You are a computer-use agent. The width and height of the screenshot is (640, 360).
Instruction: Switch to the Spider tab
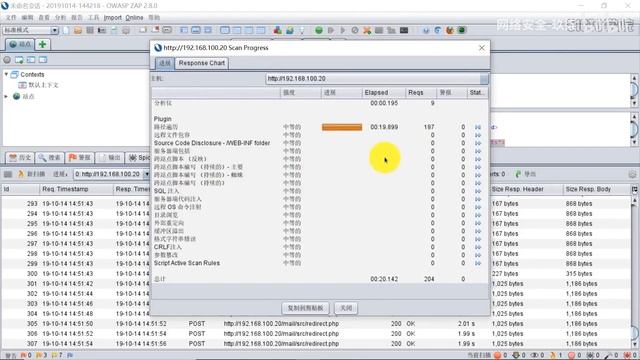pyautogui.click(x=139, y=158)
